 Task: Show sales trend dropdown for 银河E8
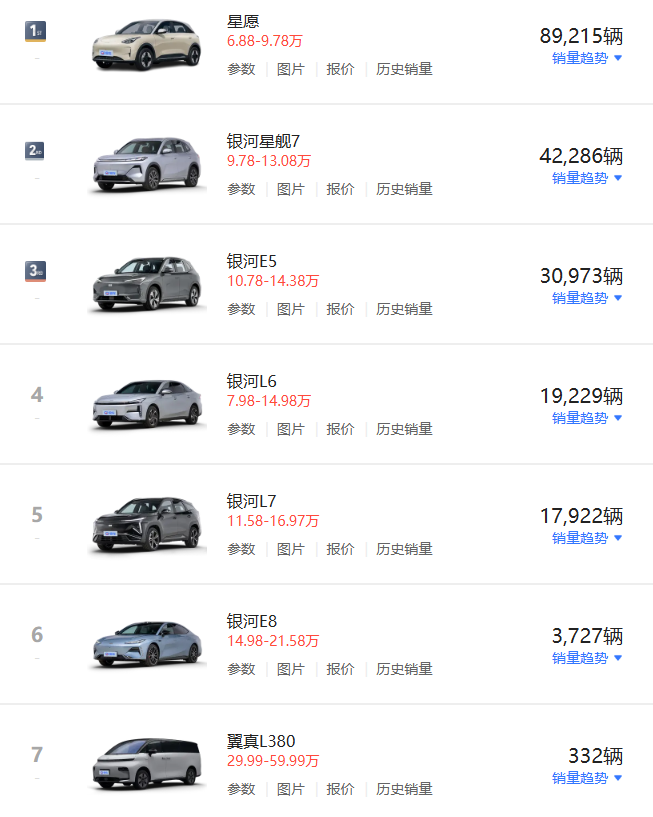point(587,658)
